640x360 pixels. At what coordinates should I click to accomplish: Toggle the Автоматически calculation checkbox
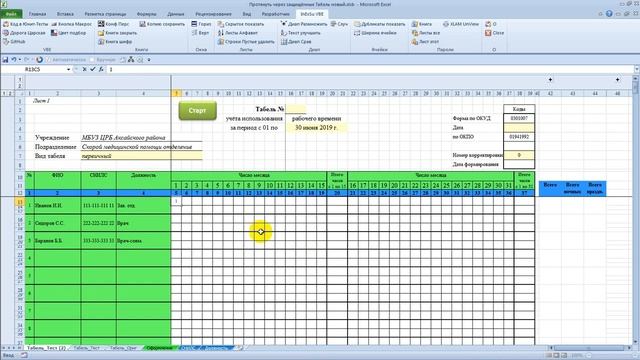point(49,60)
